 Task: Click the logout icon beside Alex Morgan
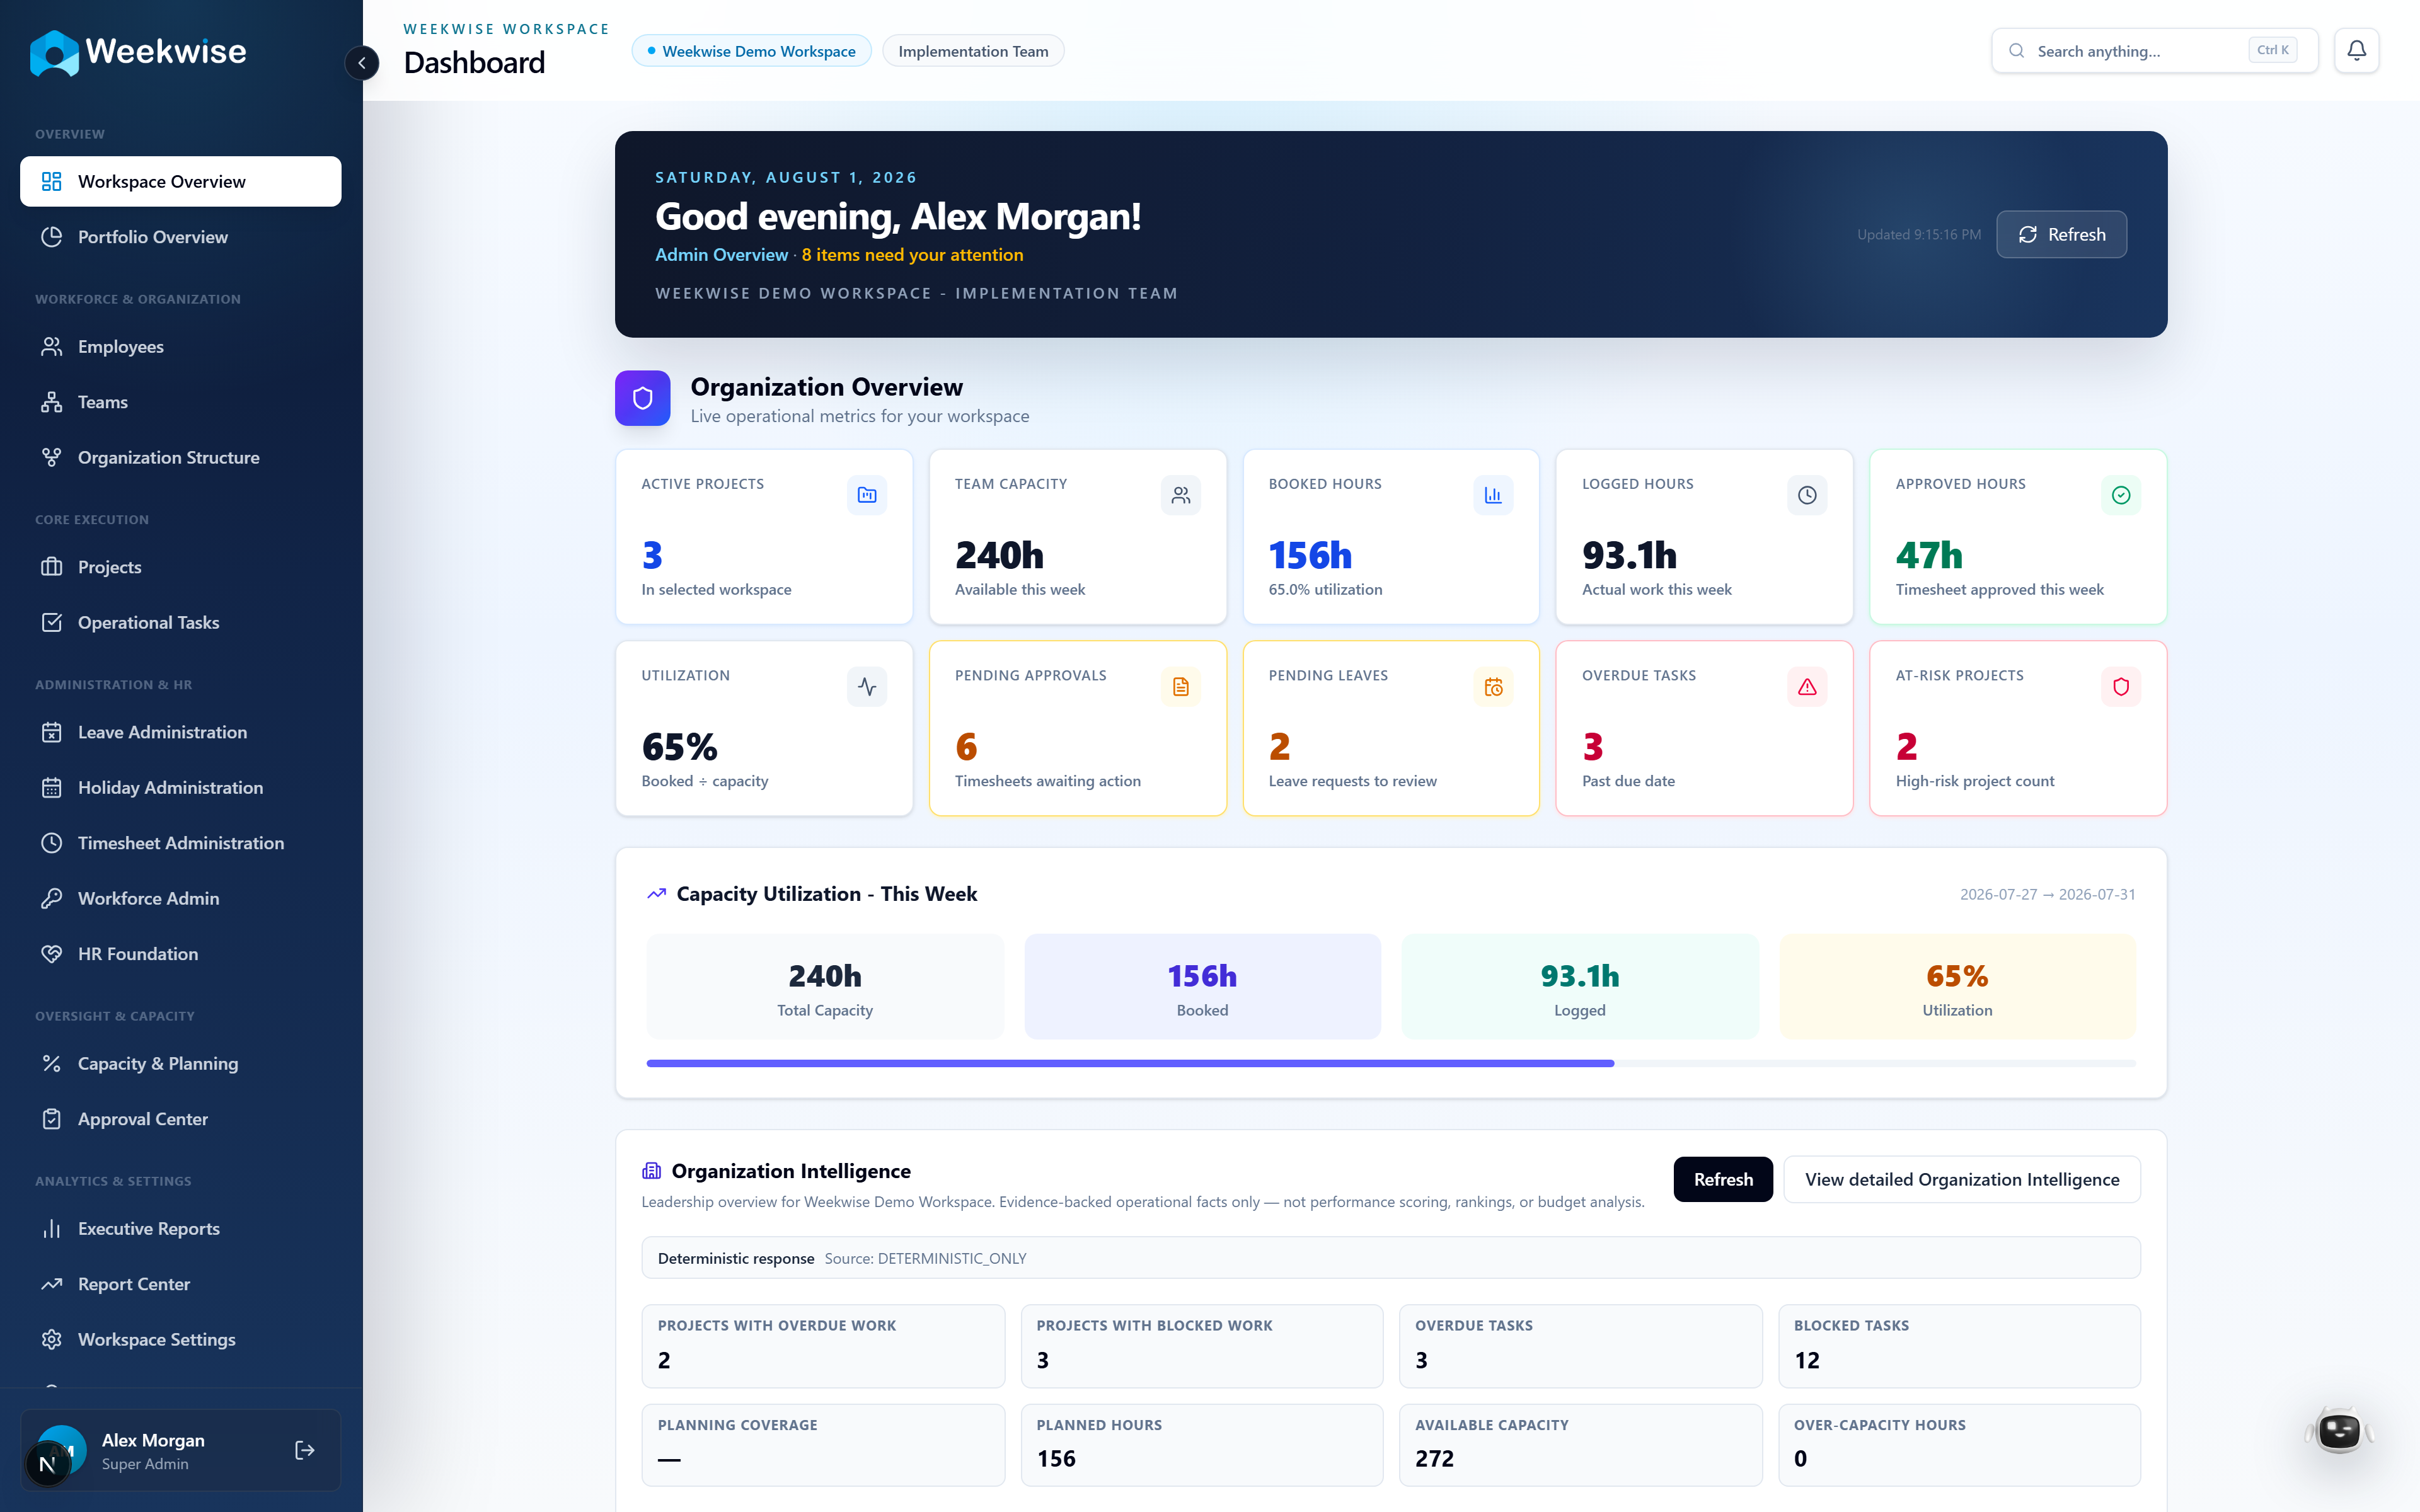pos(305,1450)
